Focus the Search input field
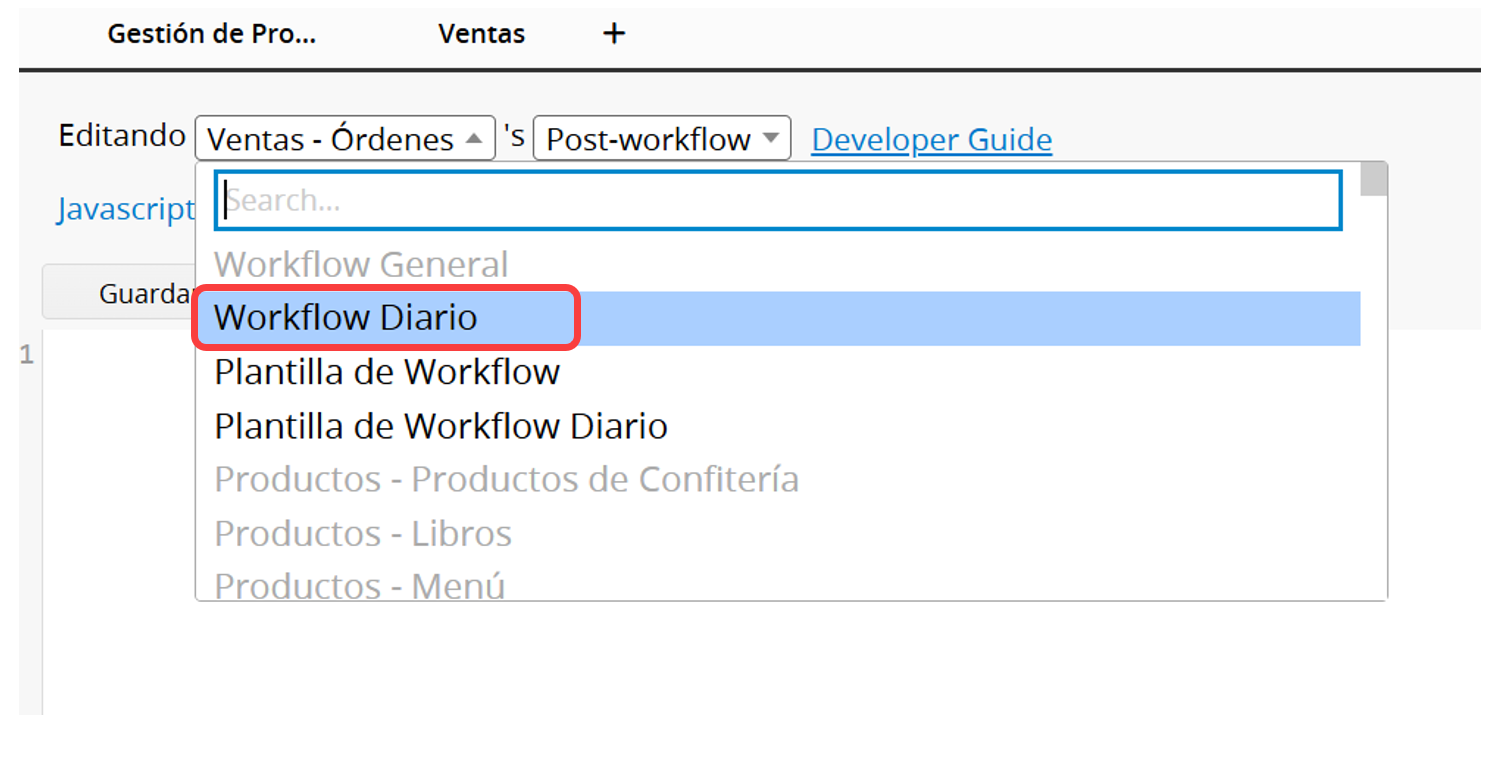This screenshot has height=773, width=1487. click(778, 201)
